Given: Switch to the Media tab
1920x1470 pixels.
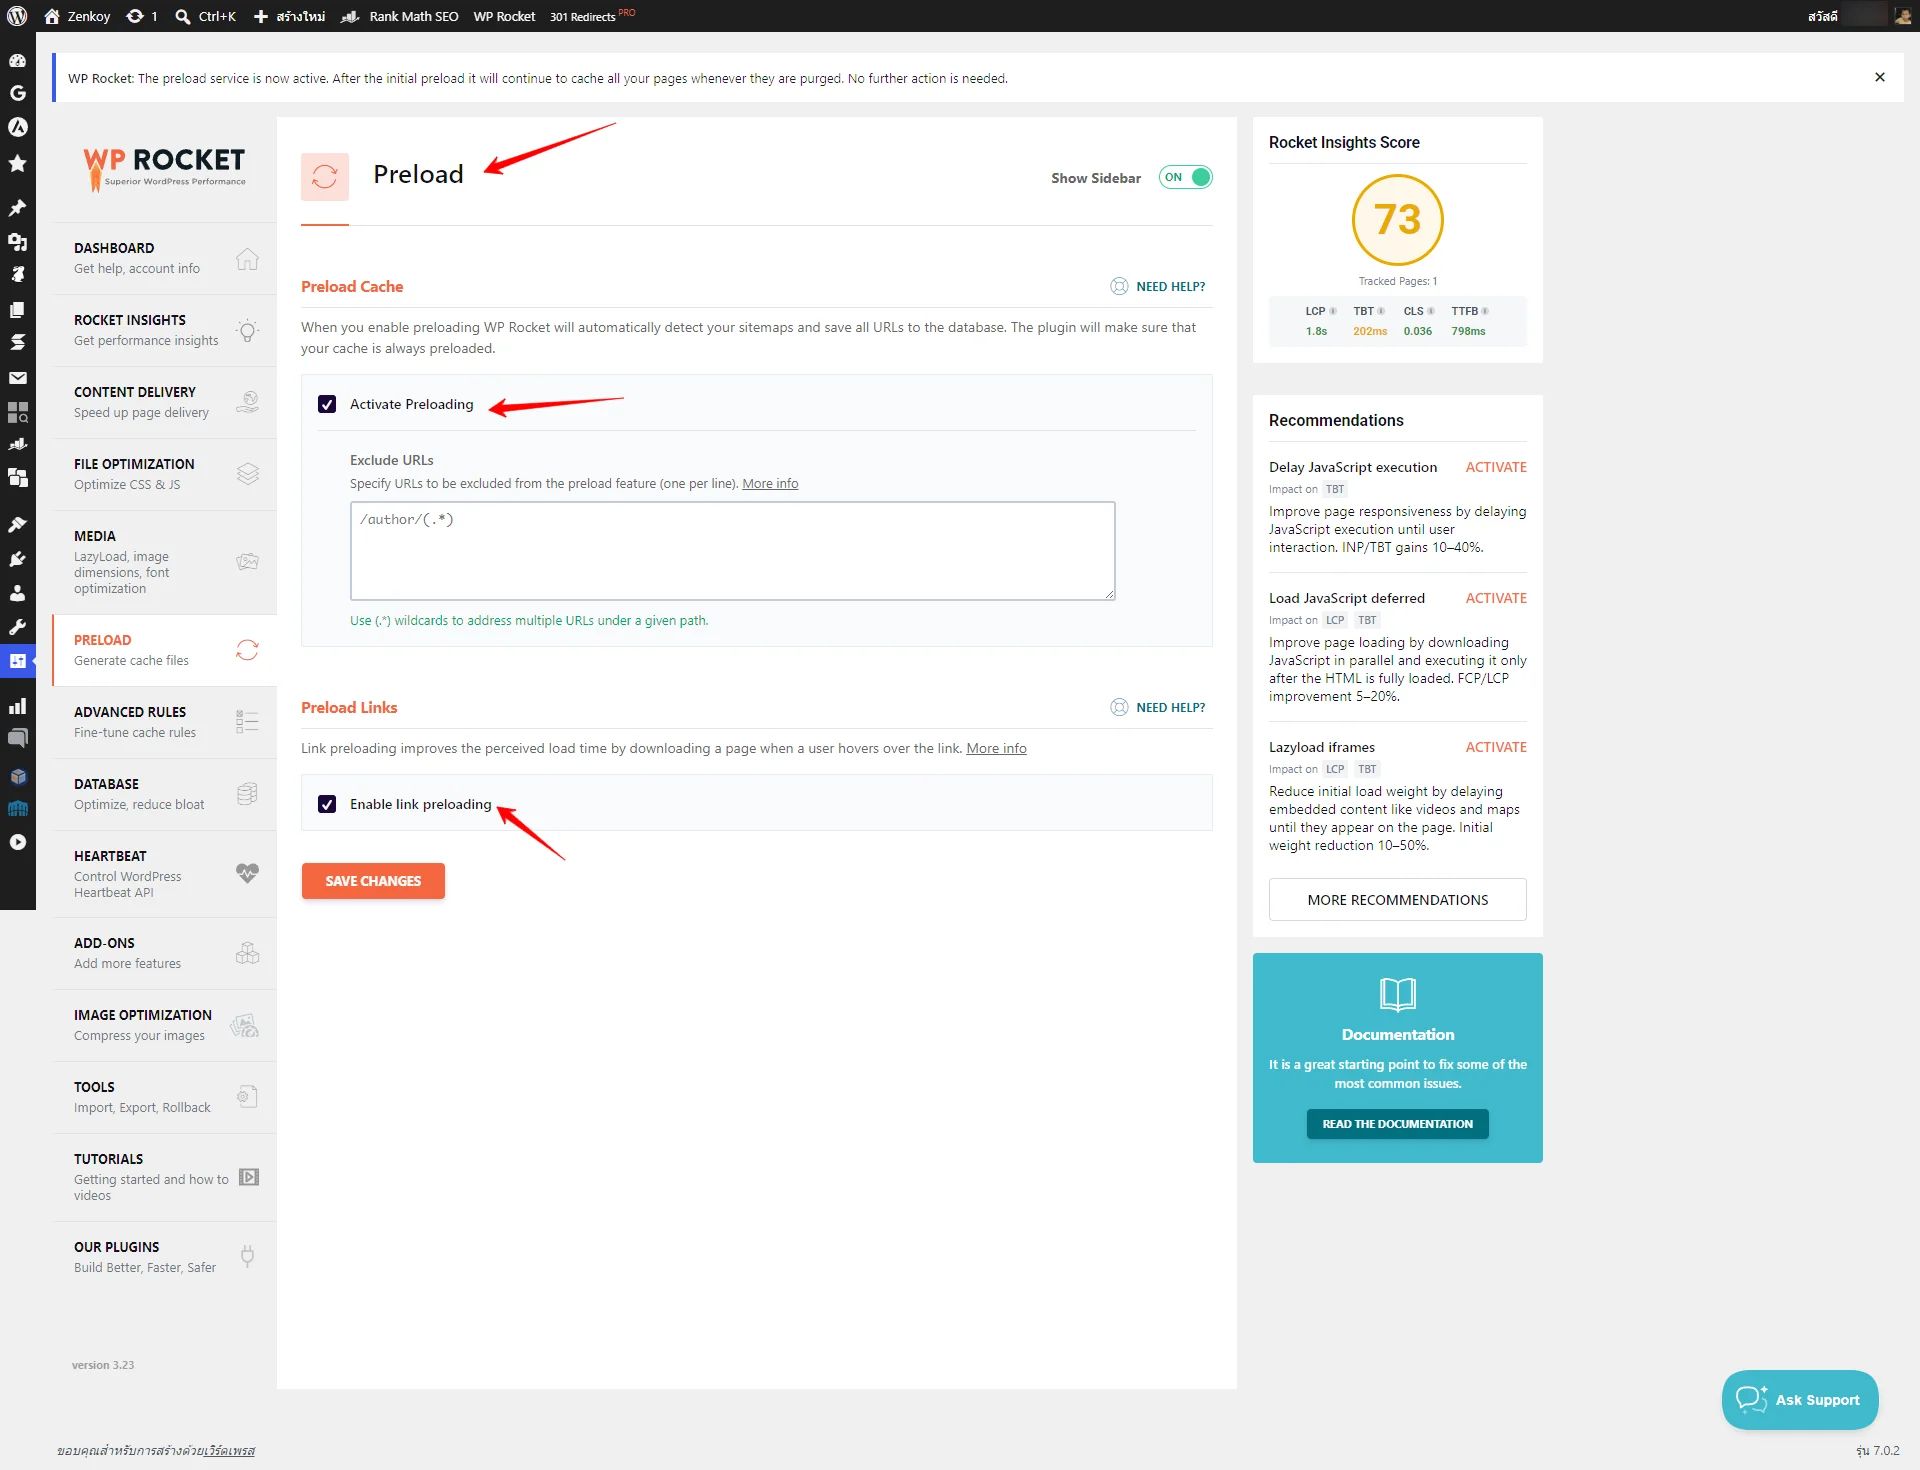Looking at the screenshot, I should point(165,562).
